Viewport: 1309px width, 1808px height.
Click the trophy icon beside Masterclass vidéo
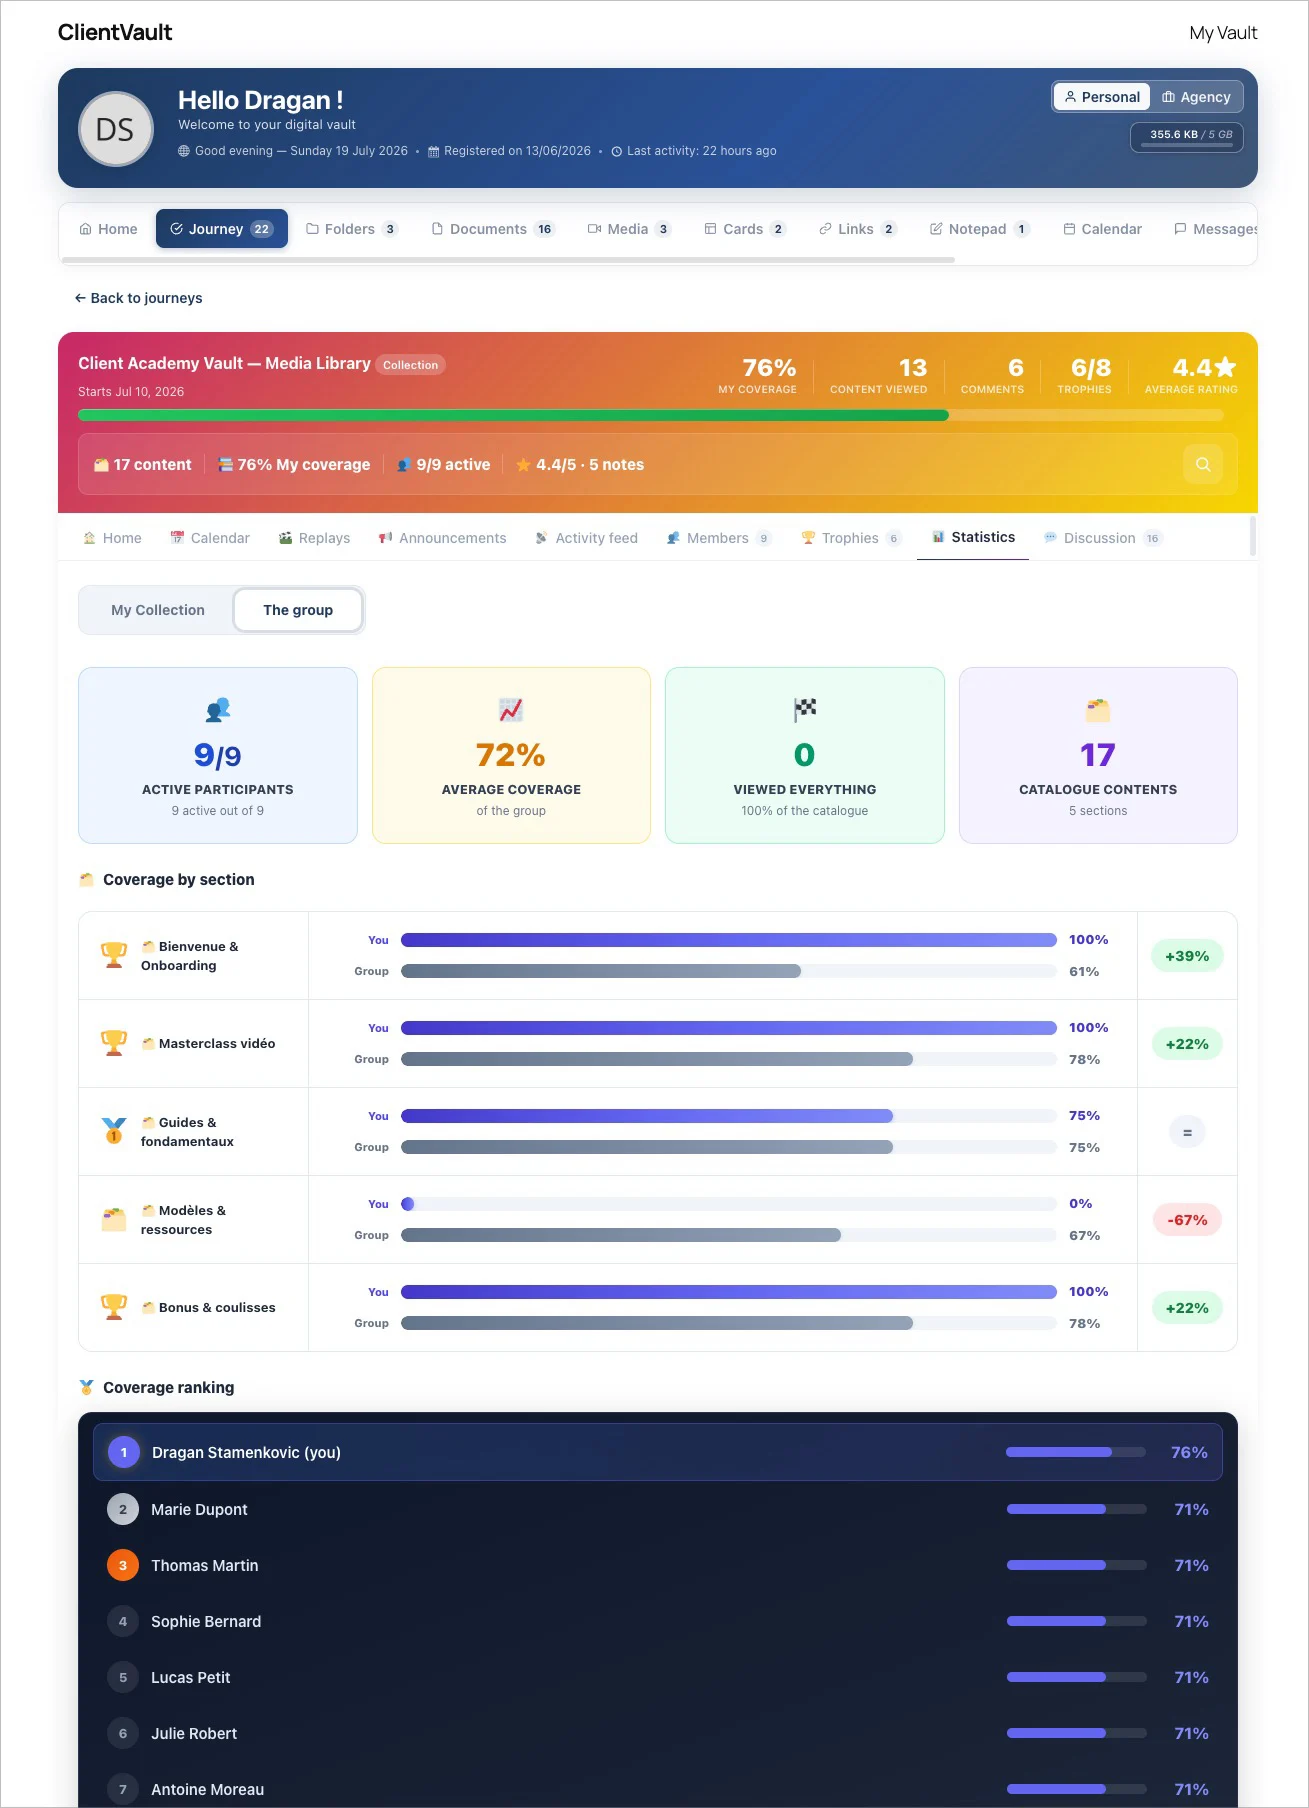pyautogui.click(x=114, y=1043)
